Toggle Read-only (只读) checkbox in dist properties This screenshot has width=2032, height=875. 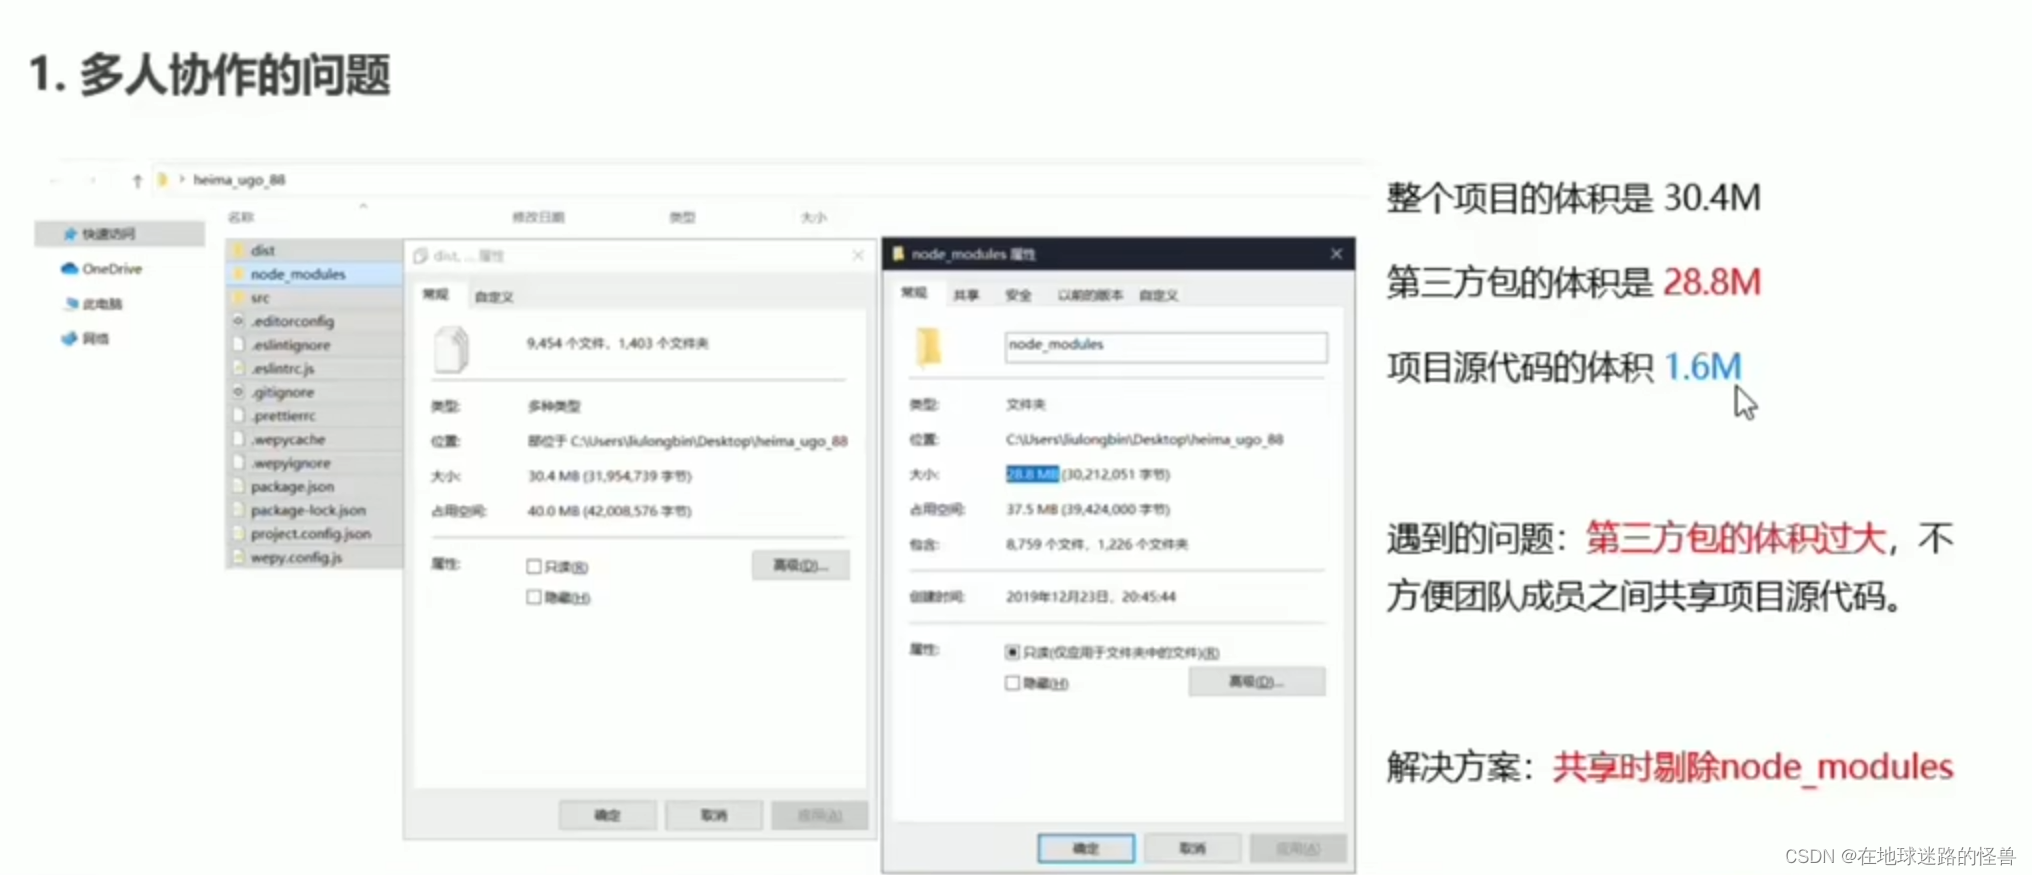pos(534,567)
